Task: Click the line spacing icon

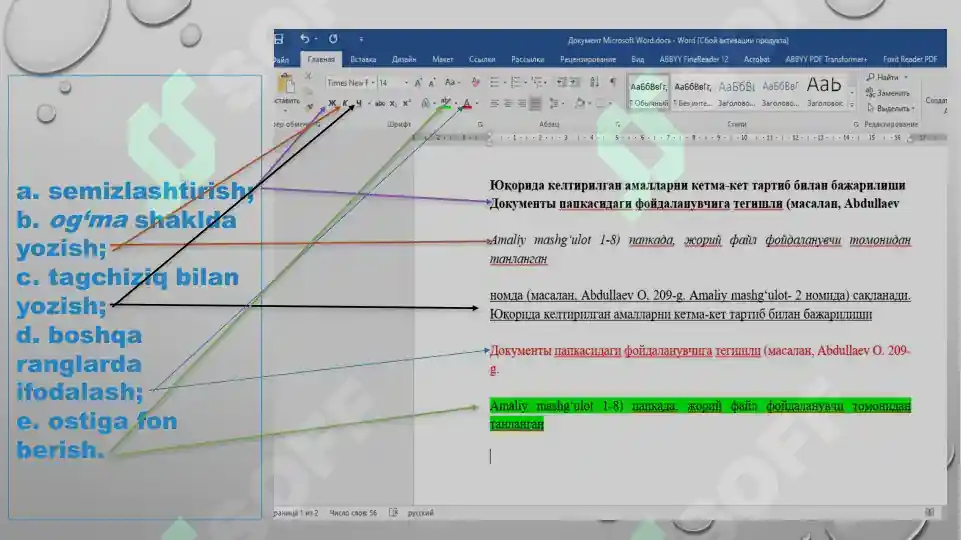Action: pos(553,104)
